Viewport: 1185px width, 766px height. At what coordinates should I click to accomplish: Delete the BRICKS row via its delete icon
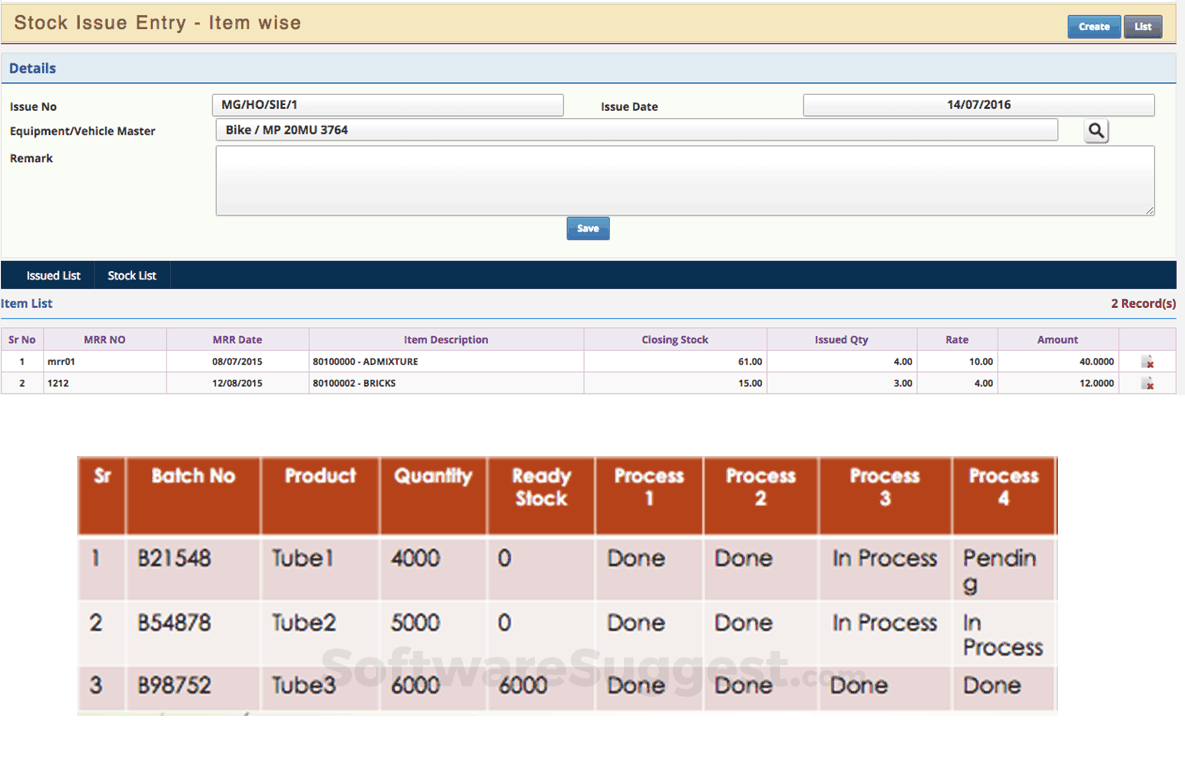1147,384
